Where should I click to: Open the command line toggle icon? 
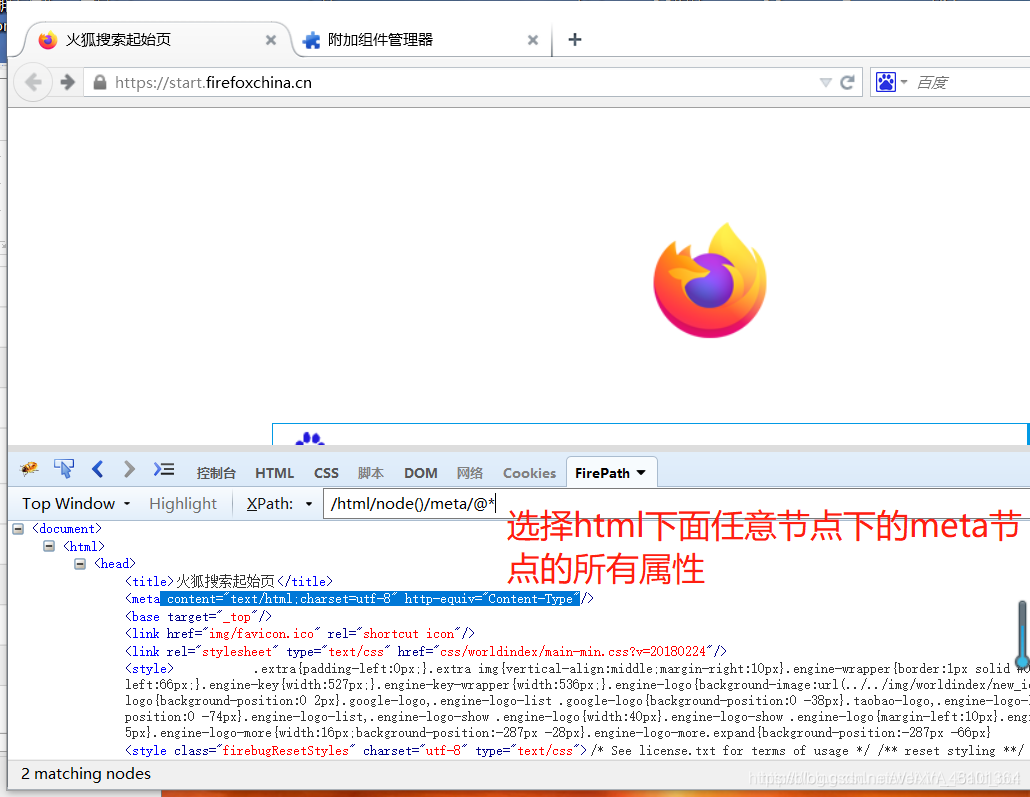coord(164,469)
